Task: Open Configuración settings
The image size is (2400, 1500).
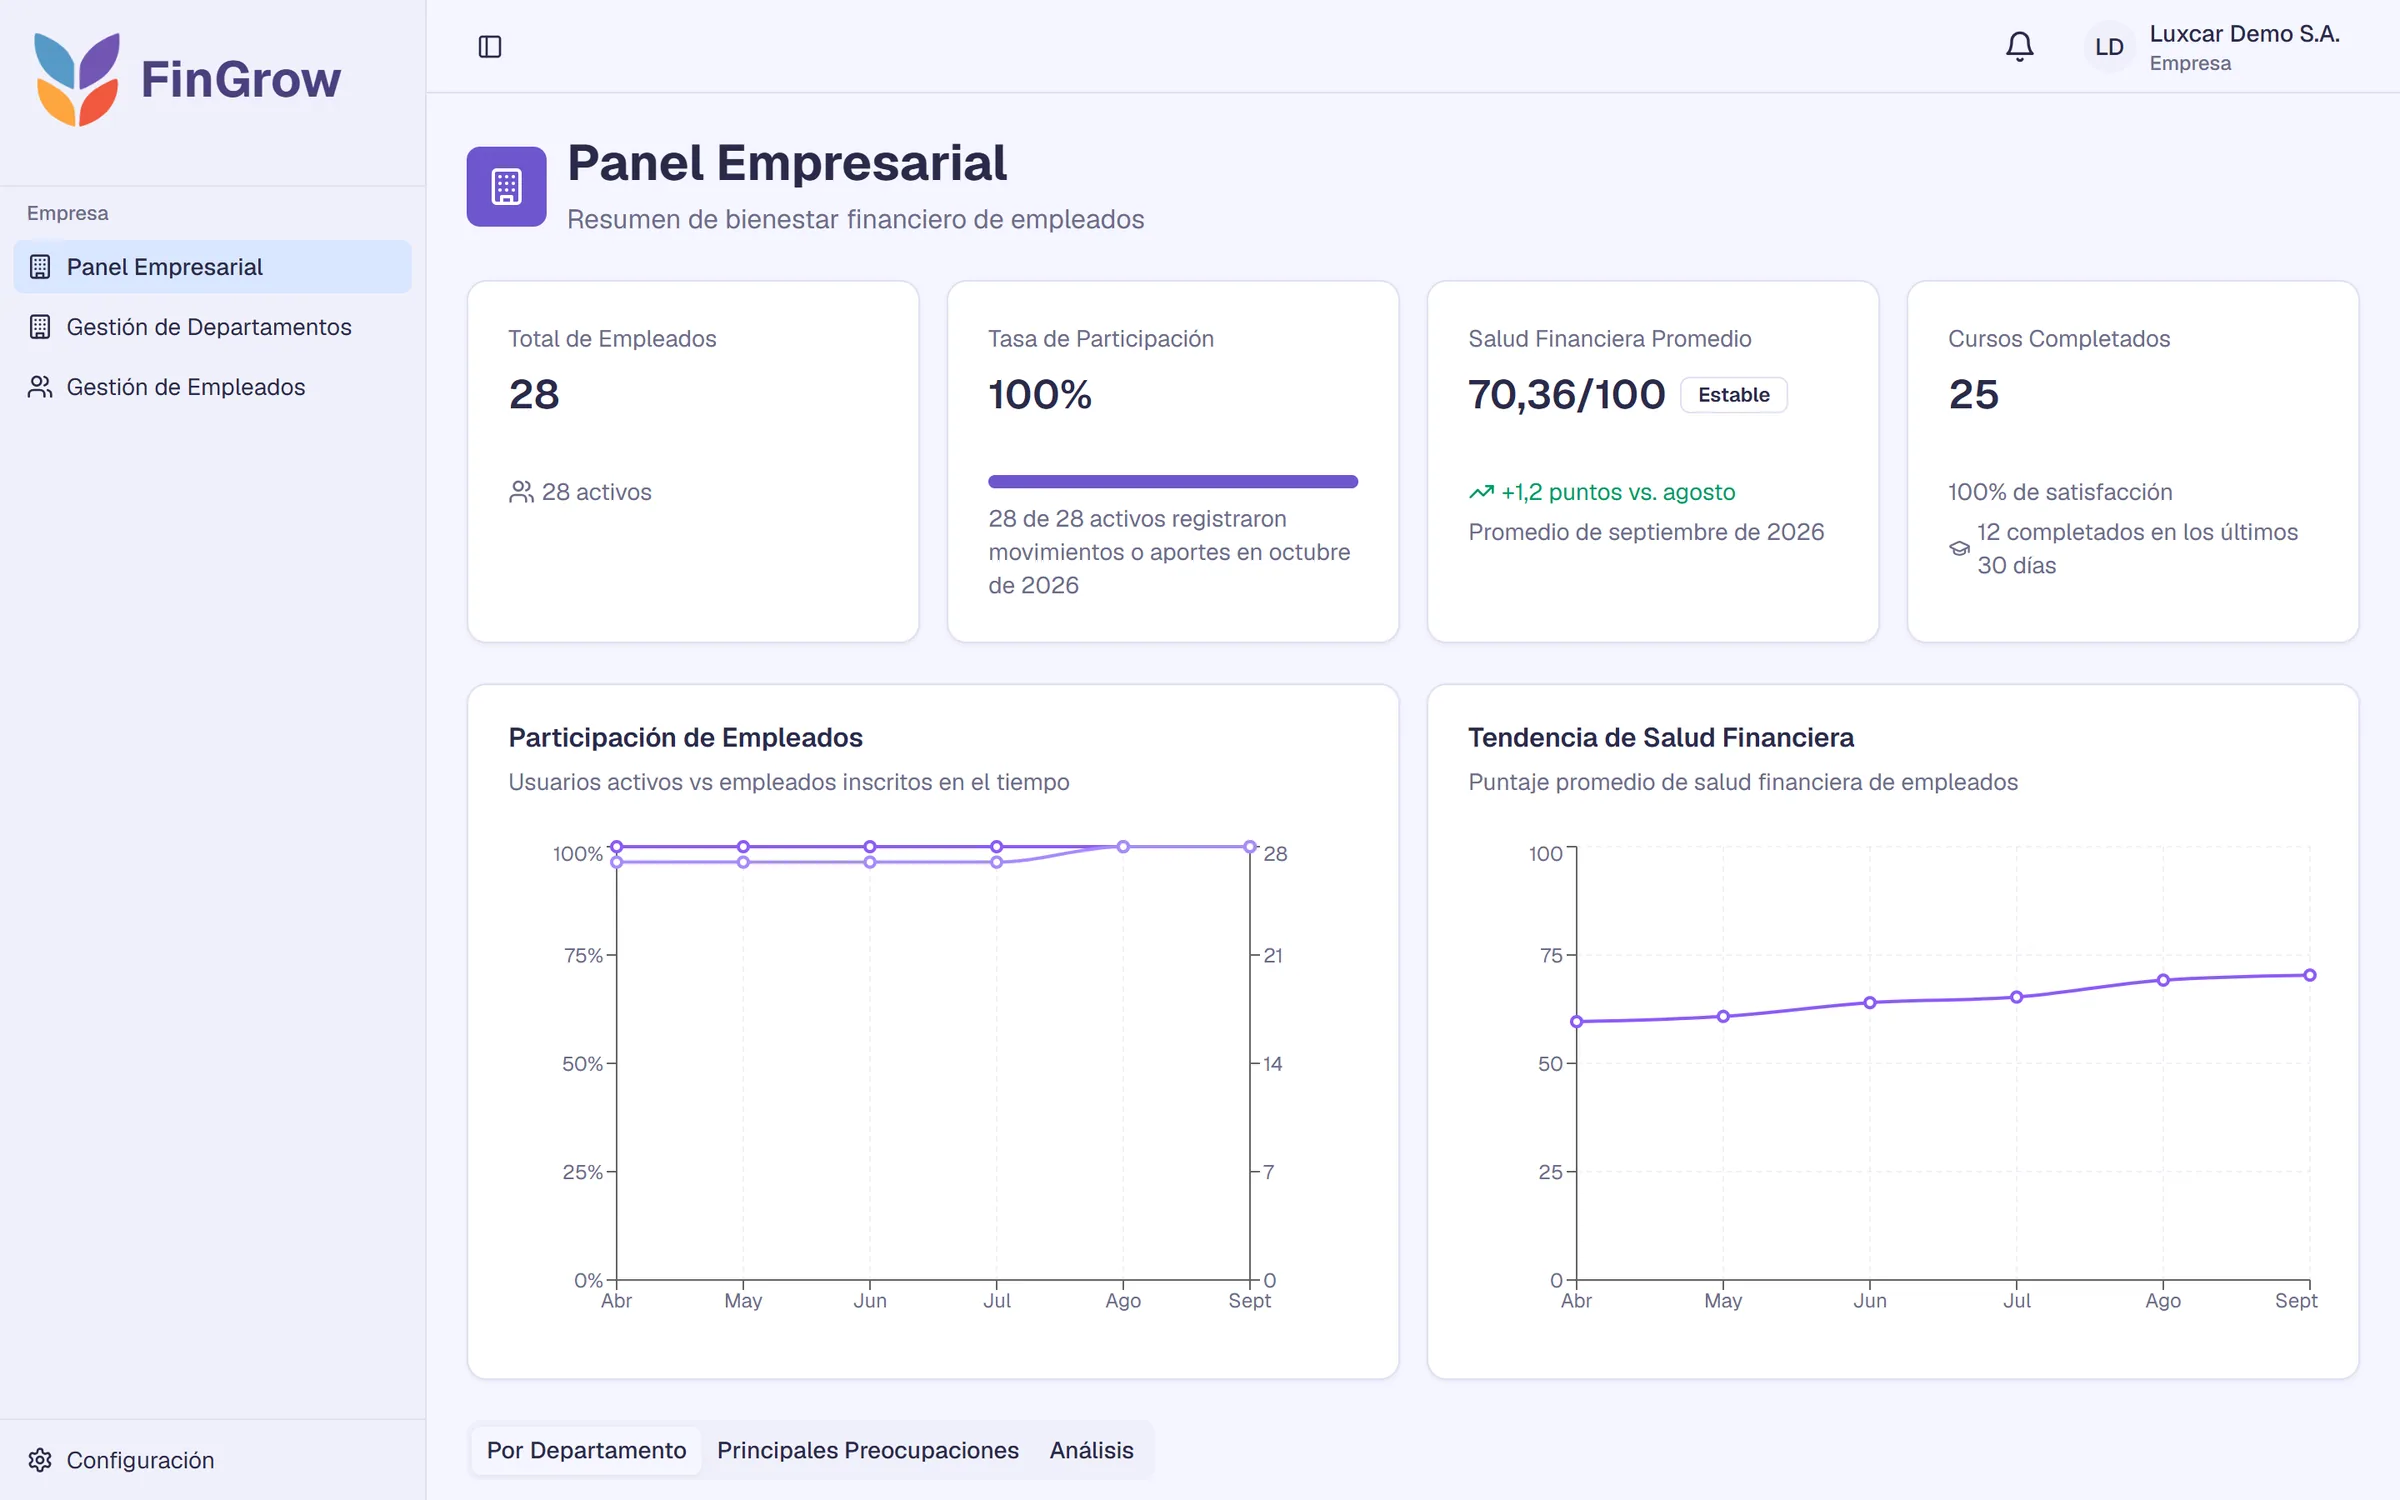Action: point(212,1460)
